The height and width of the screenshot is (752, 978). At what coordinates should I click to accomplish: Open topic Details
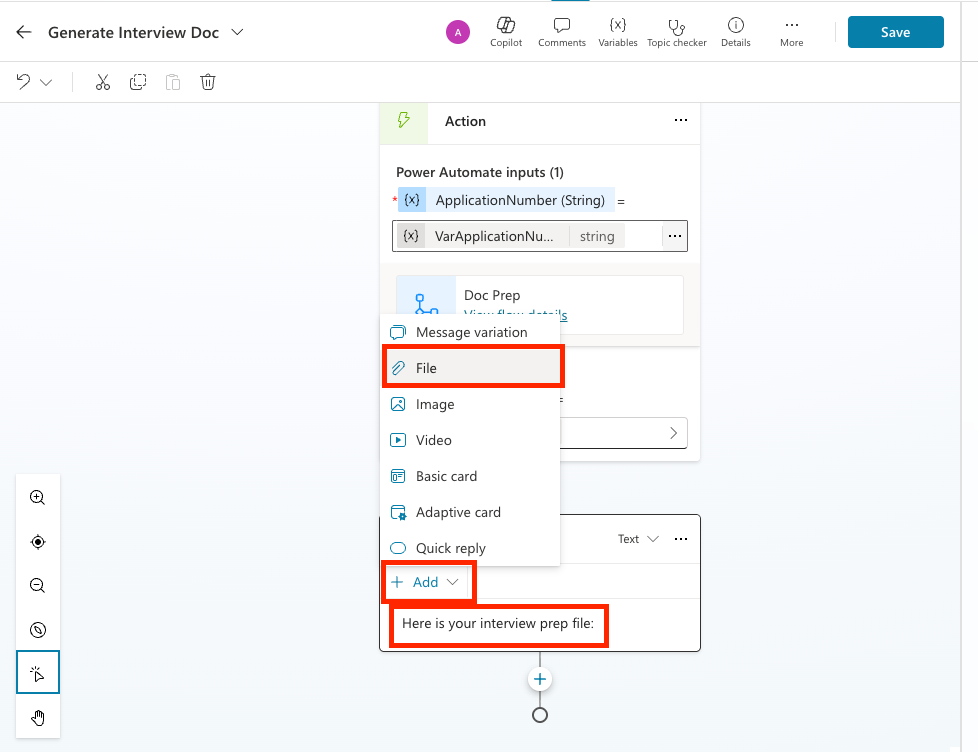point(735,32)
